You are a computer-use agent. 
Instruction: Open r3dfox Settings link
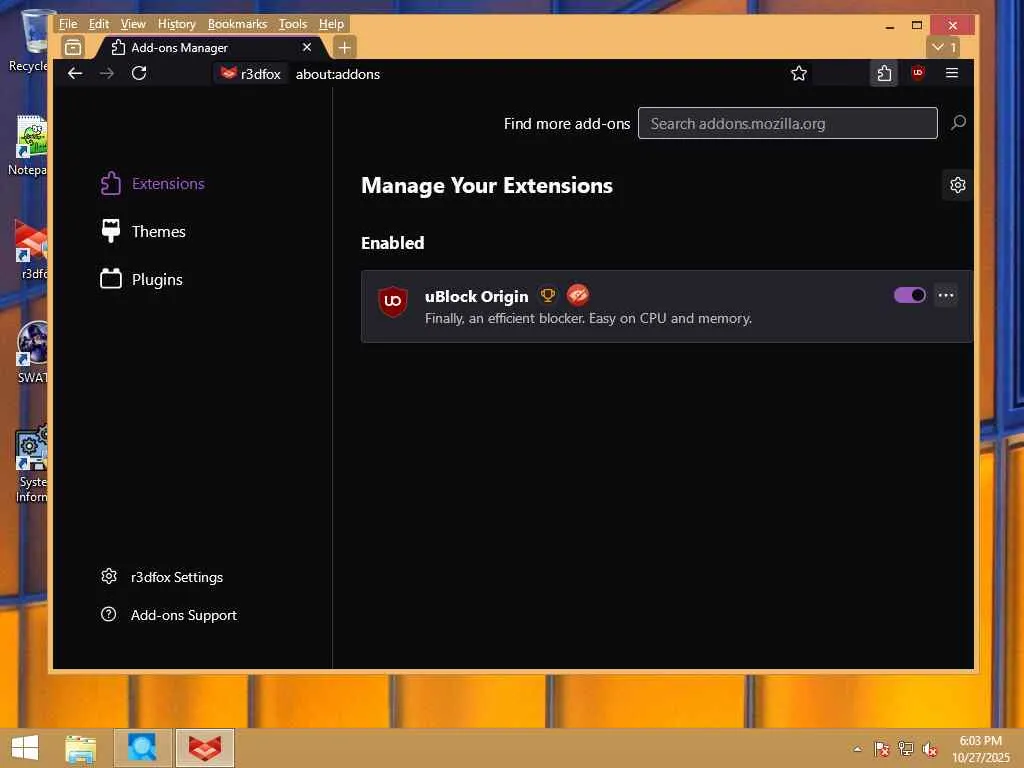pyautogui.click(x=162, y=577)
